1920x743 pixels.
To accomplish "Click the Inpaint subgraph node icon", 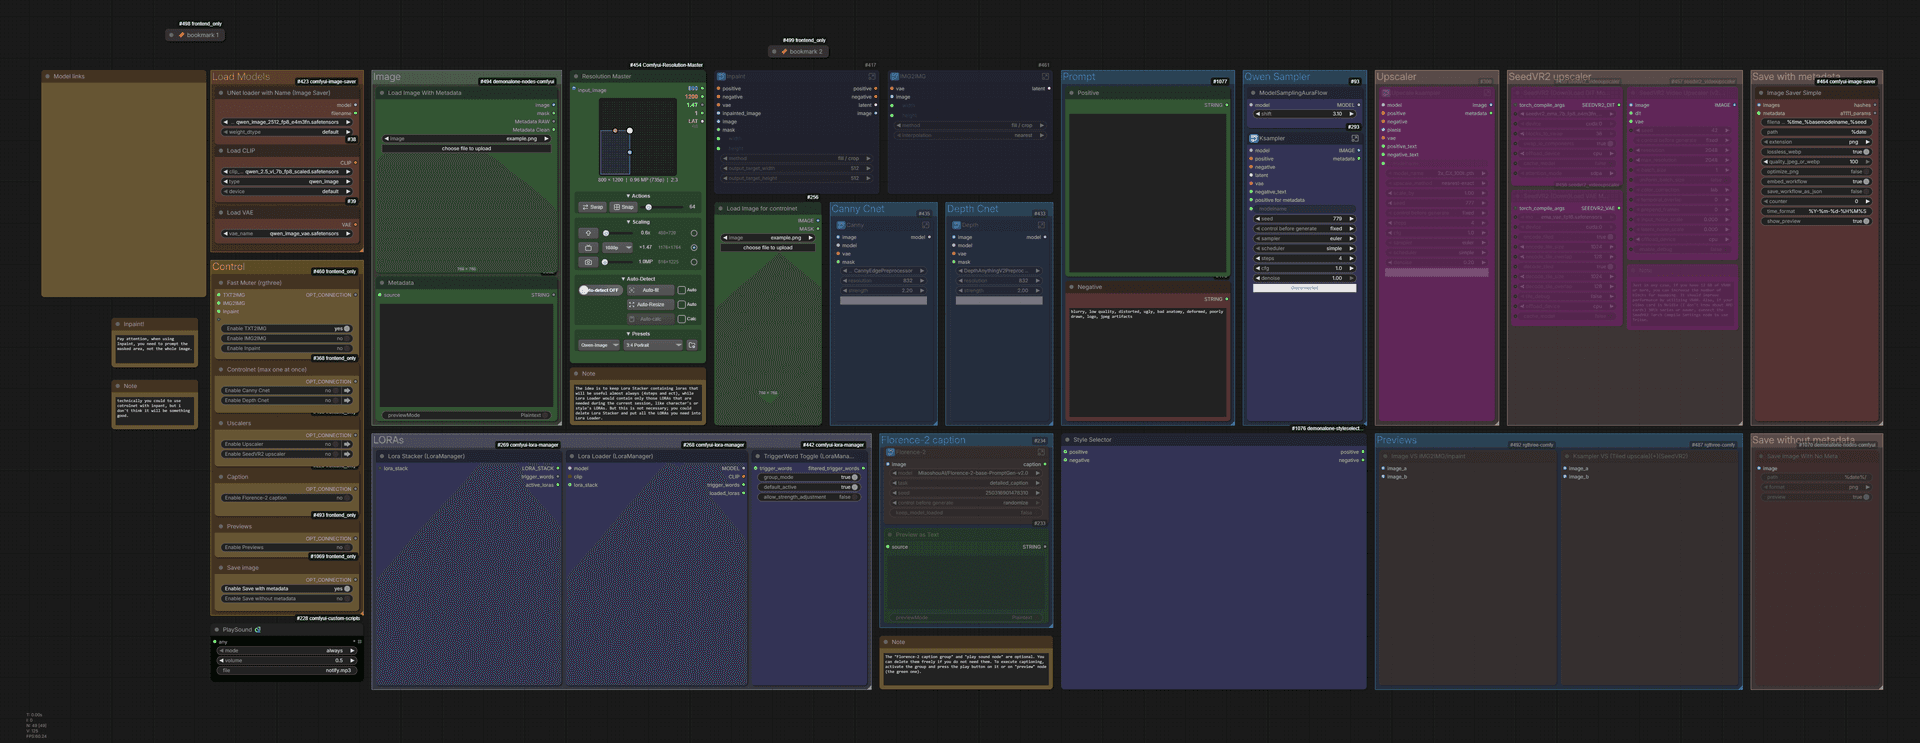I will [722, 76].
